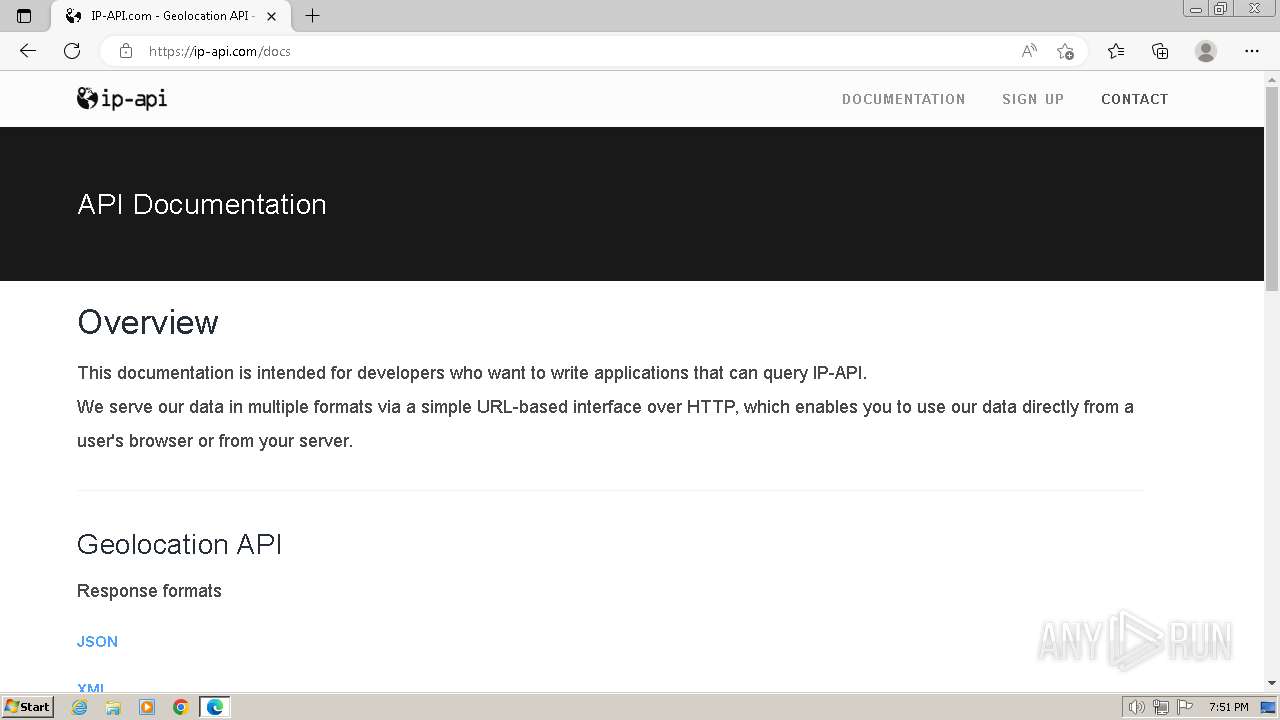
Task: Open CONTACT nav item
Action: click(x=1134, y=99)
